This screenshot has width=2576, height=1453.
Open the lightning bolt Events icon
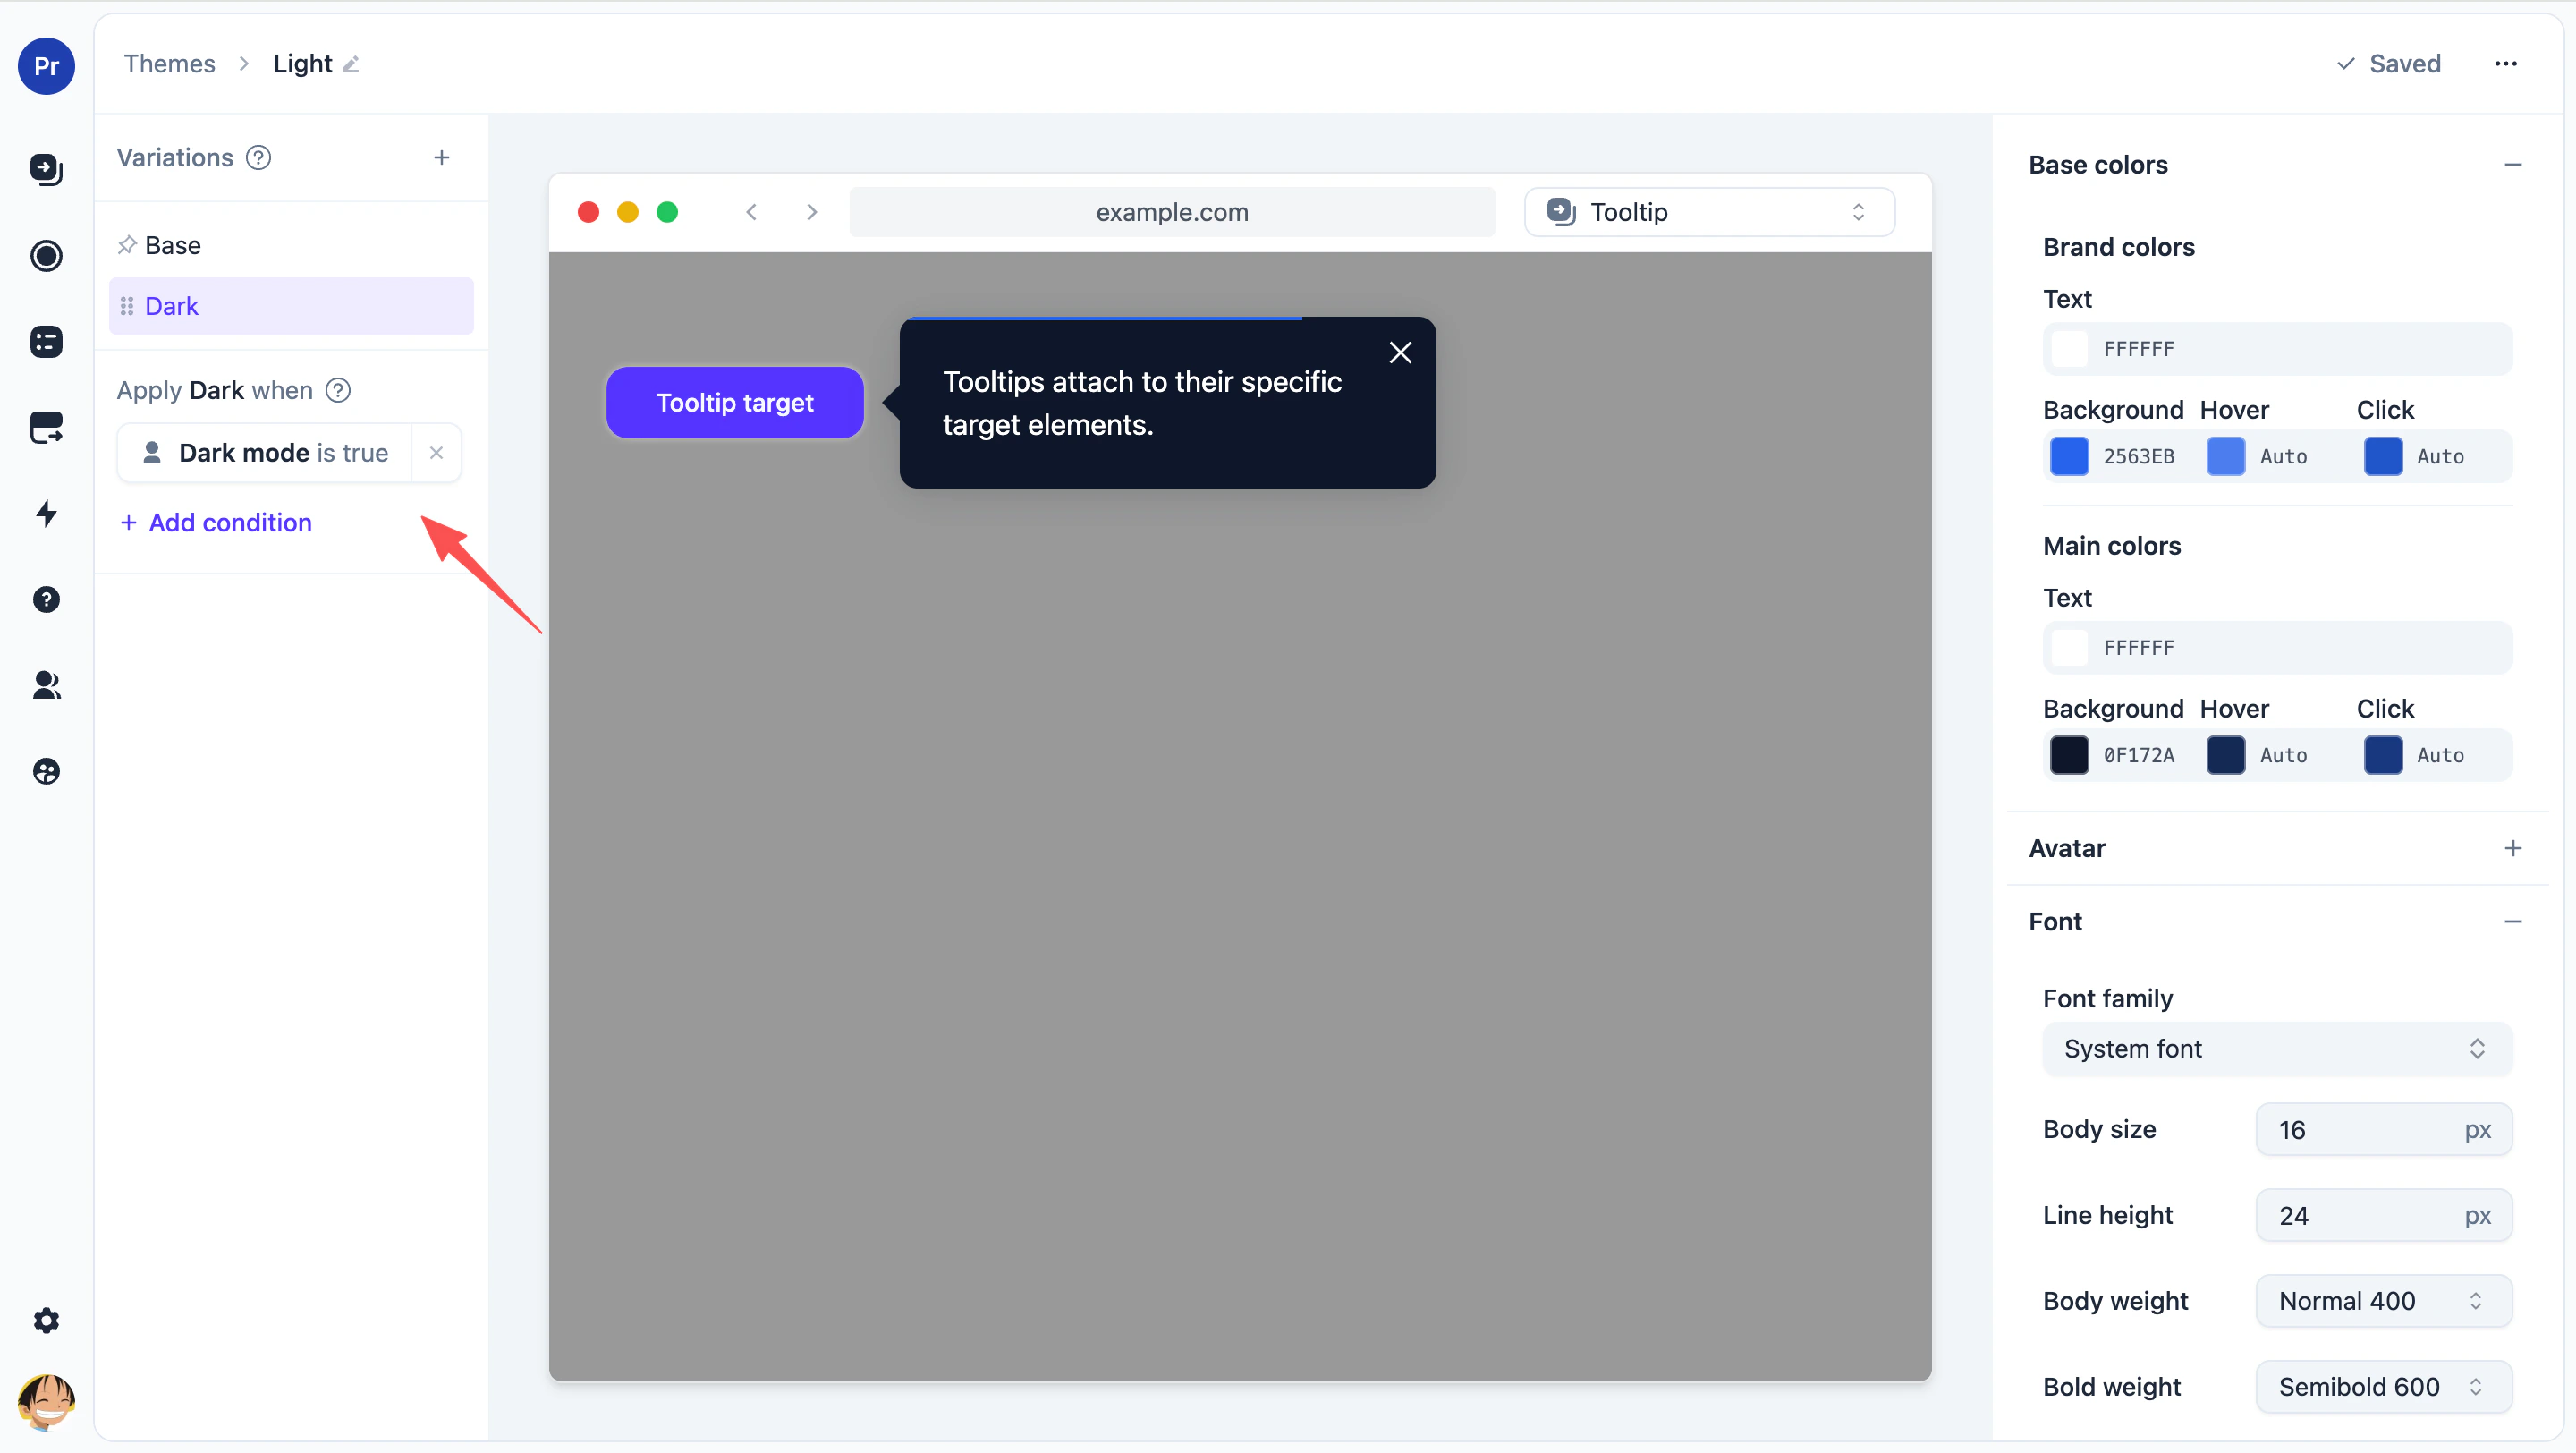click(46, 514)
